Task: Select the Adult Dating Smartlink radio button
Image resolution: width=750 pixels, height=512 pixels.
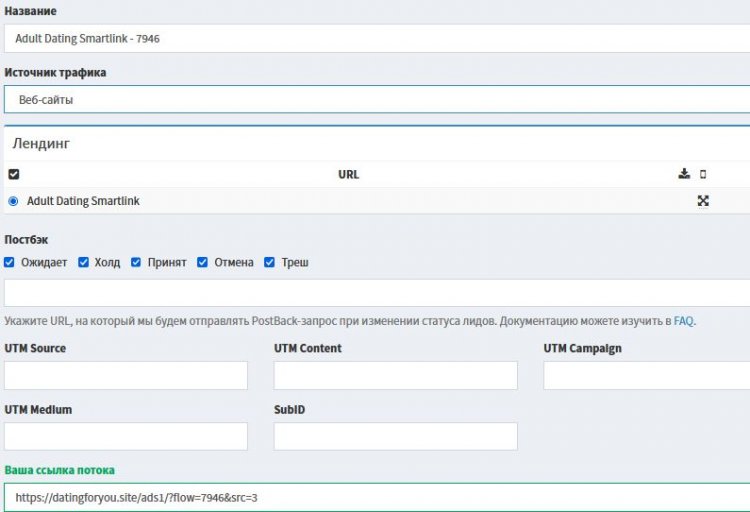Action: [x=13, y=201]
